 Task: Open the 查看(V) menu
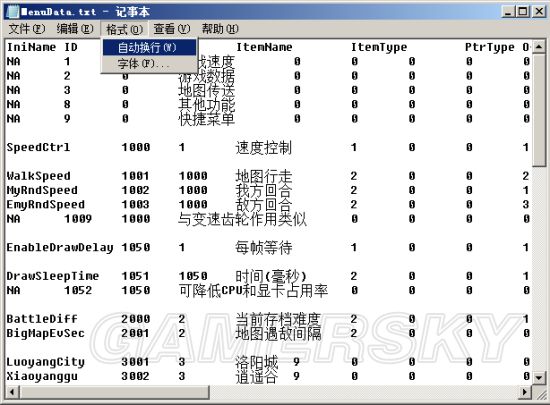[x=172, y=29]
